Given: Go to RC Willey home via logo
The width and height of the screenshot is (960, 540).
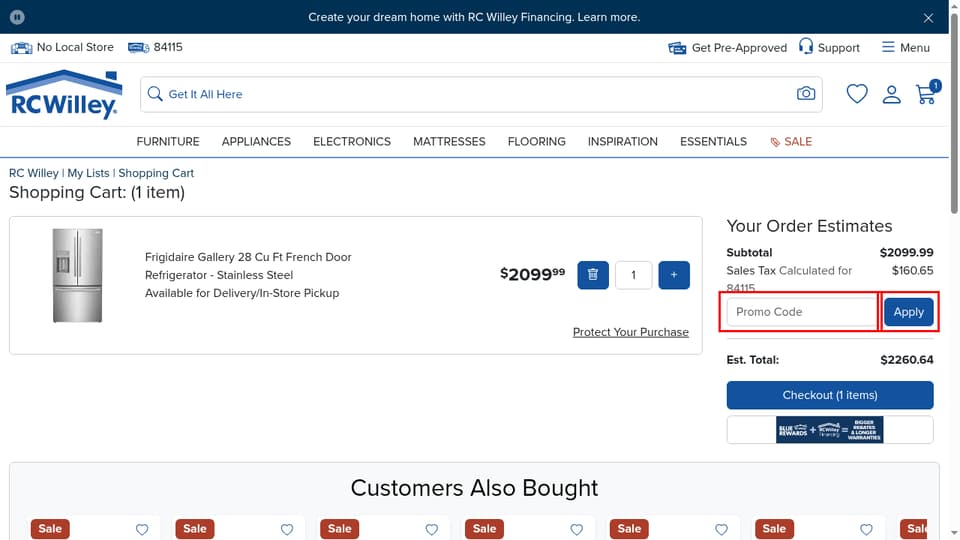Looking at the screenshot, I should (64, 94).
